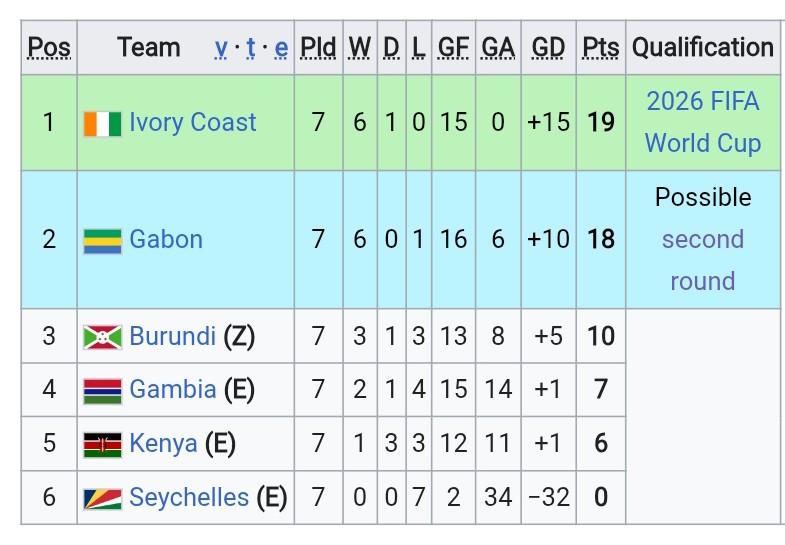Click the 'e' edit template link
785x545 pixels.
(x=281, y=48)
